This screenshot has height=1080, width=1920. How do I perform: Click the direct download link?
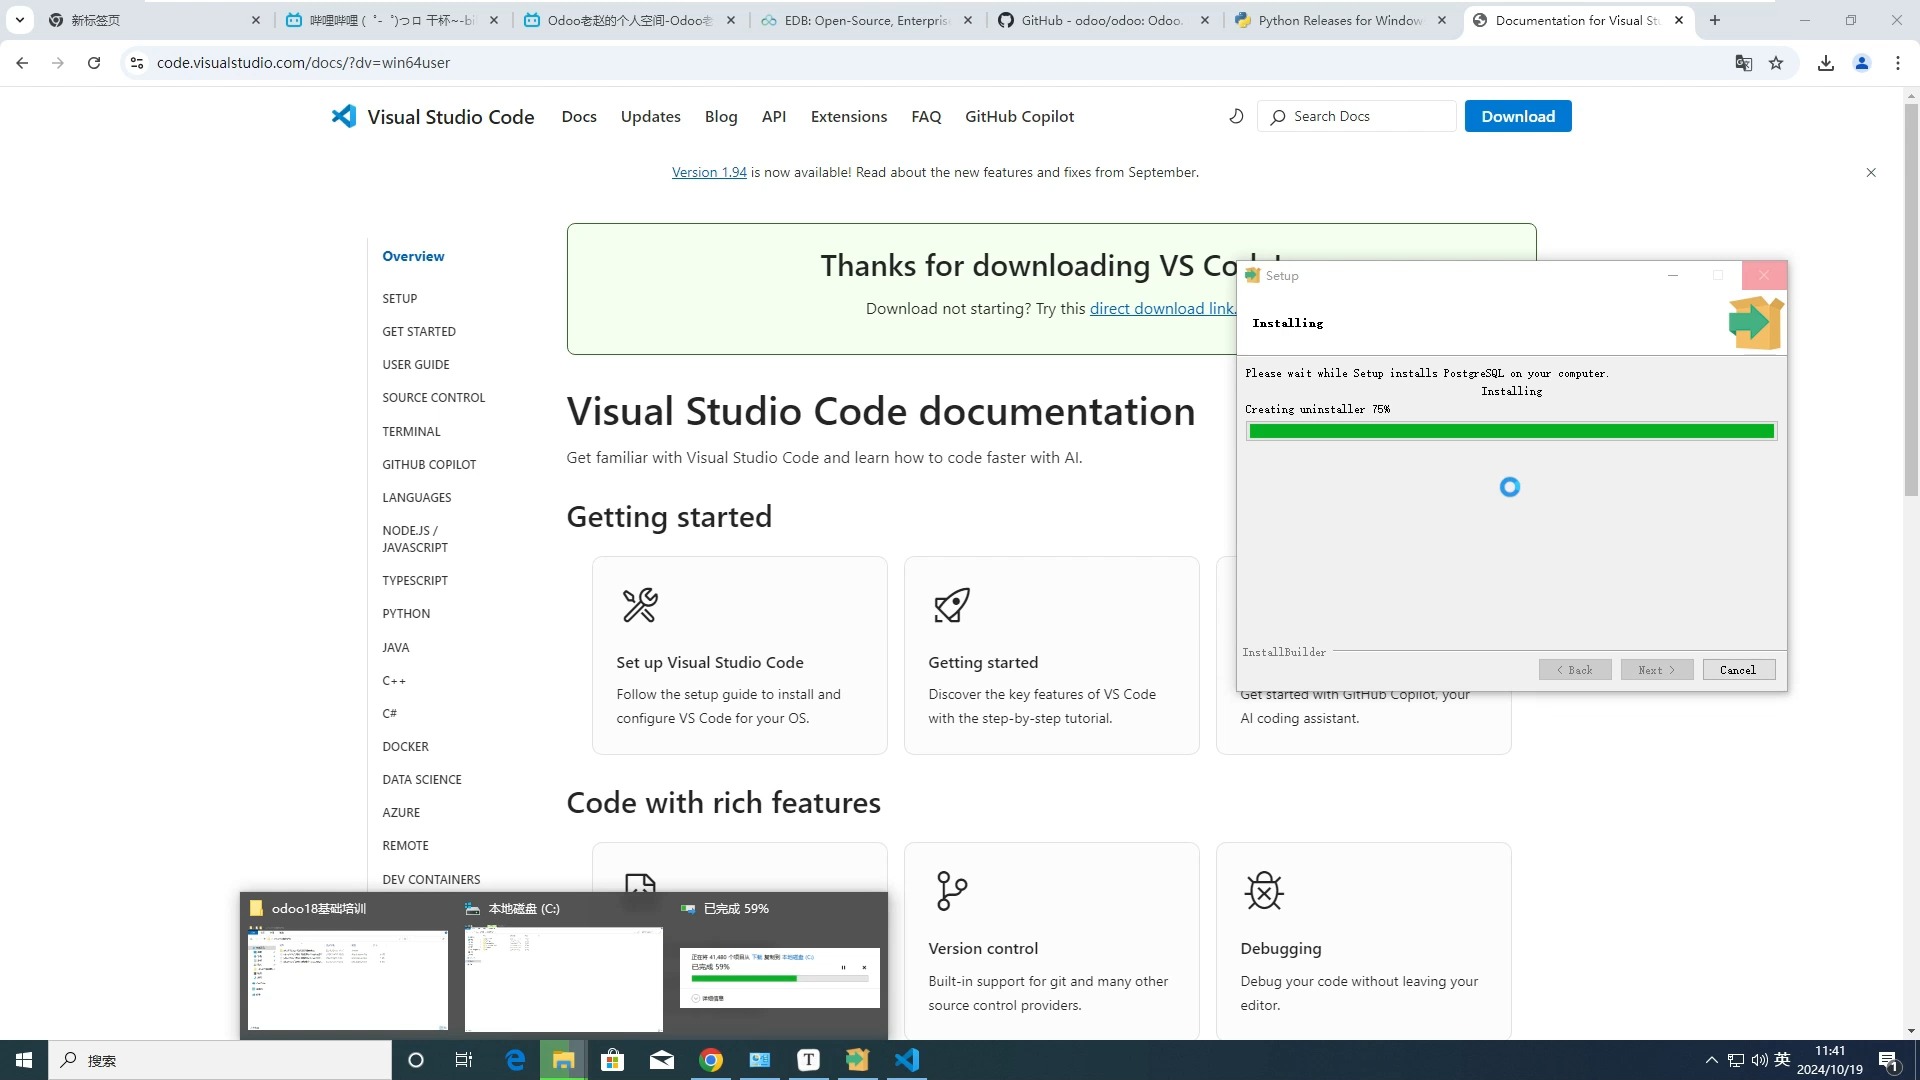[1162, 308]
